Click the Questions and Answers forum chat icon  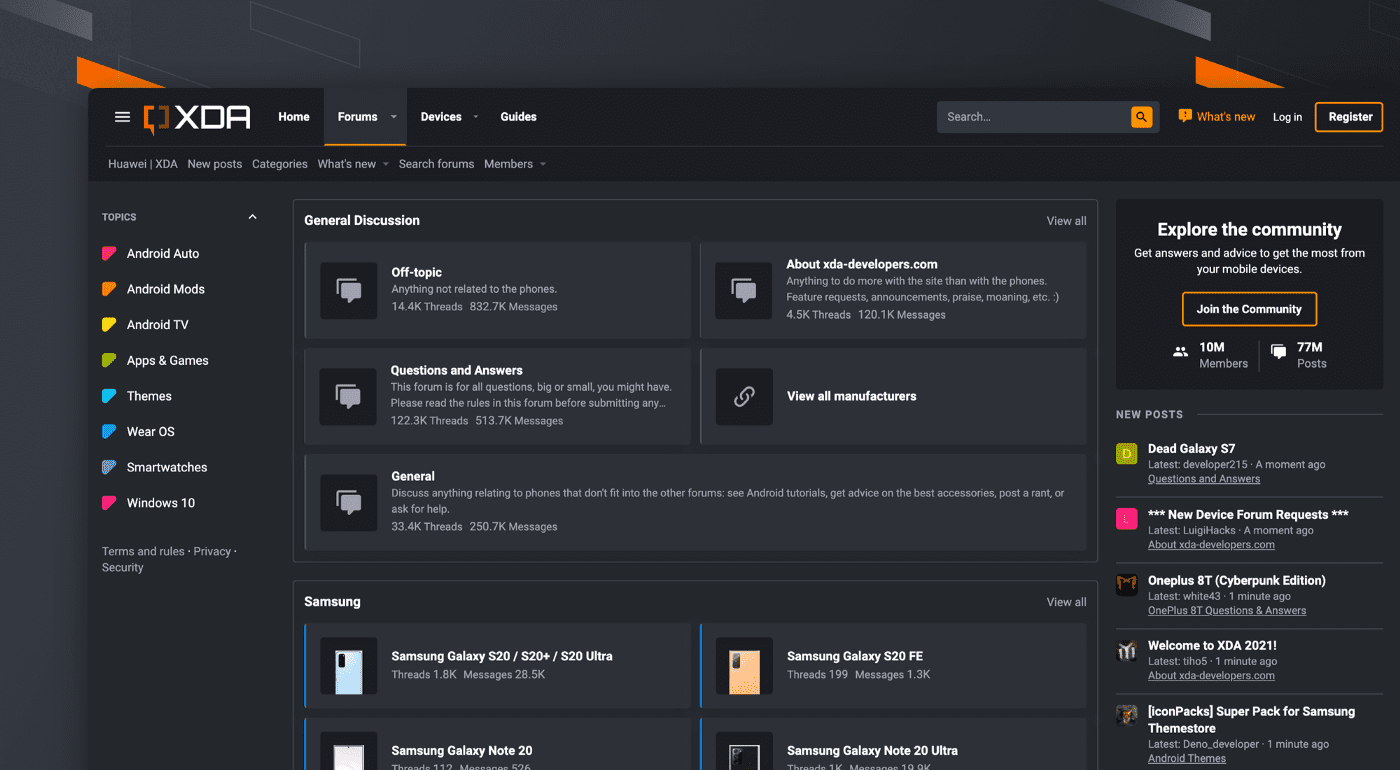[348, 397]
